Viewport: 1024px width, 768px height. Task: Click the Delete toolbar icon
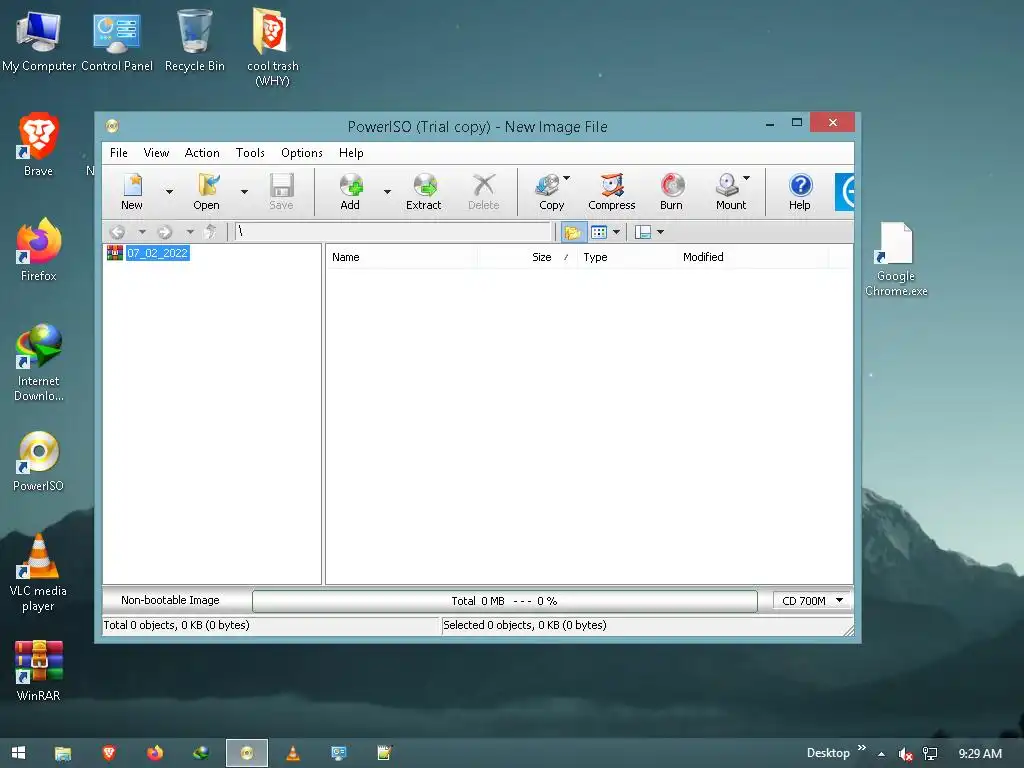[x=484, y=191]
